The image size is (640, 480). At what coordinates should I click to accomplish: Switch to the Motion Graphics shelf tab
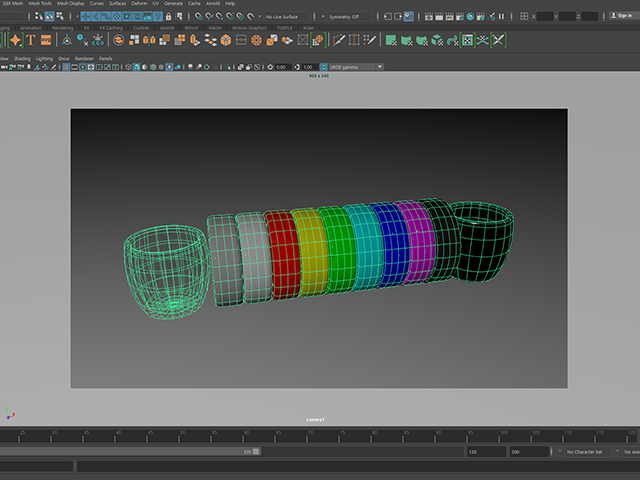(x=249, y=28)
